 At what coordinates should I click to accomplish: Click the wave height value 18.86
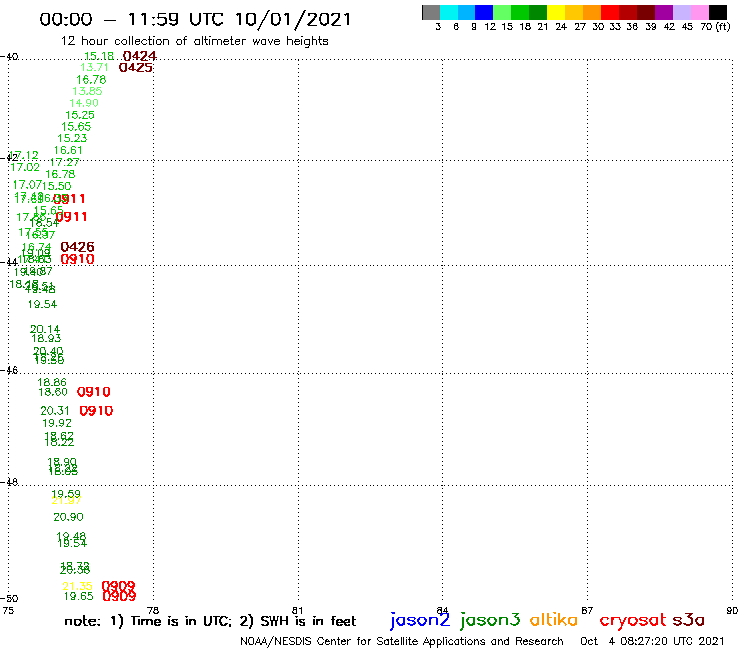point(52,382)
